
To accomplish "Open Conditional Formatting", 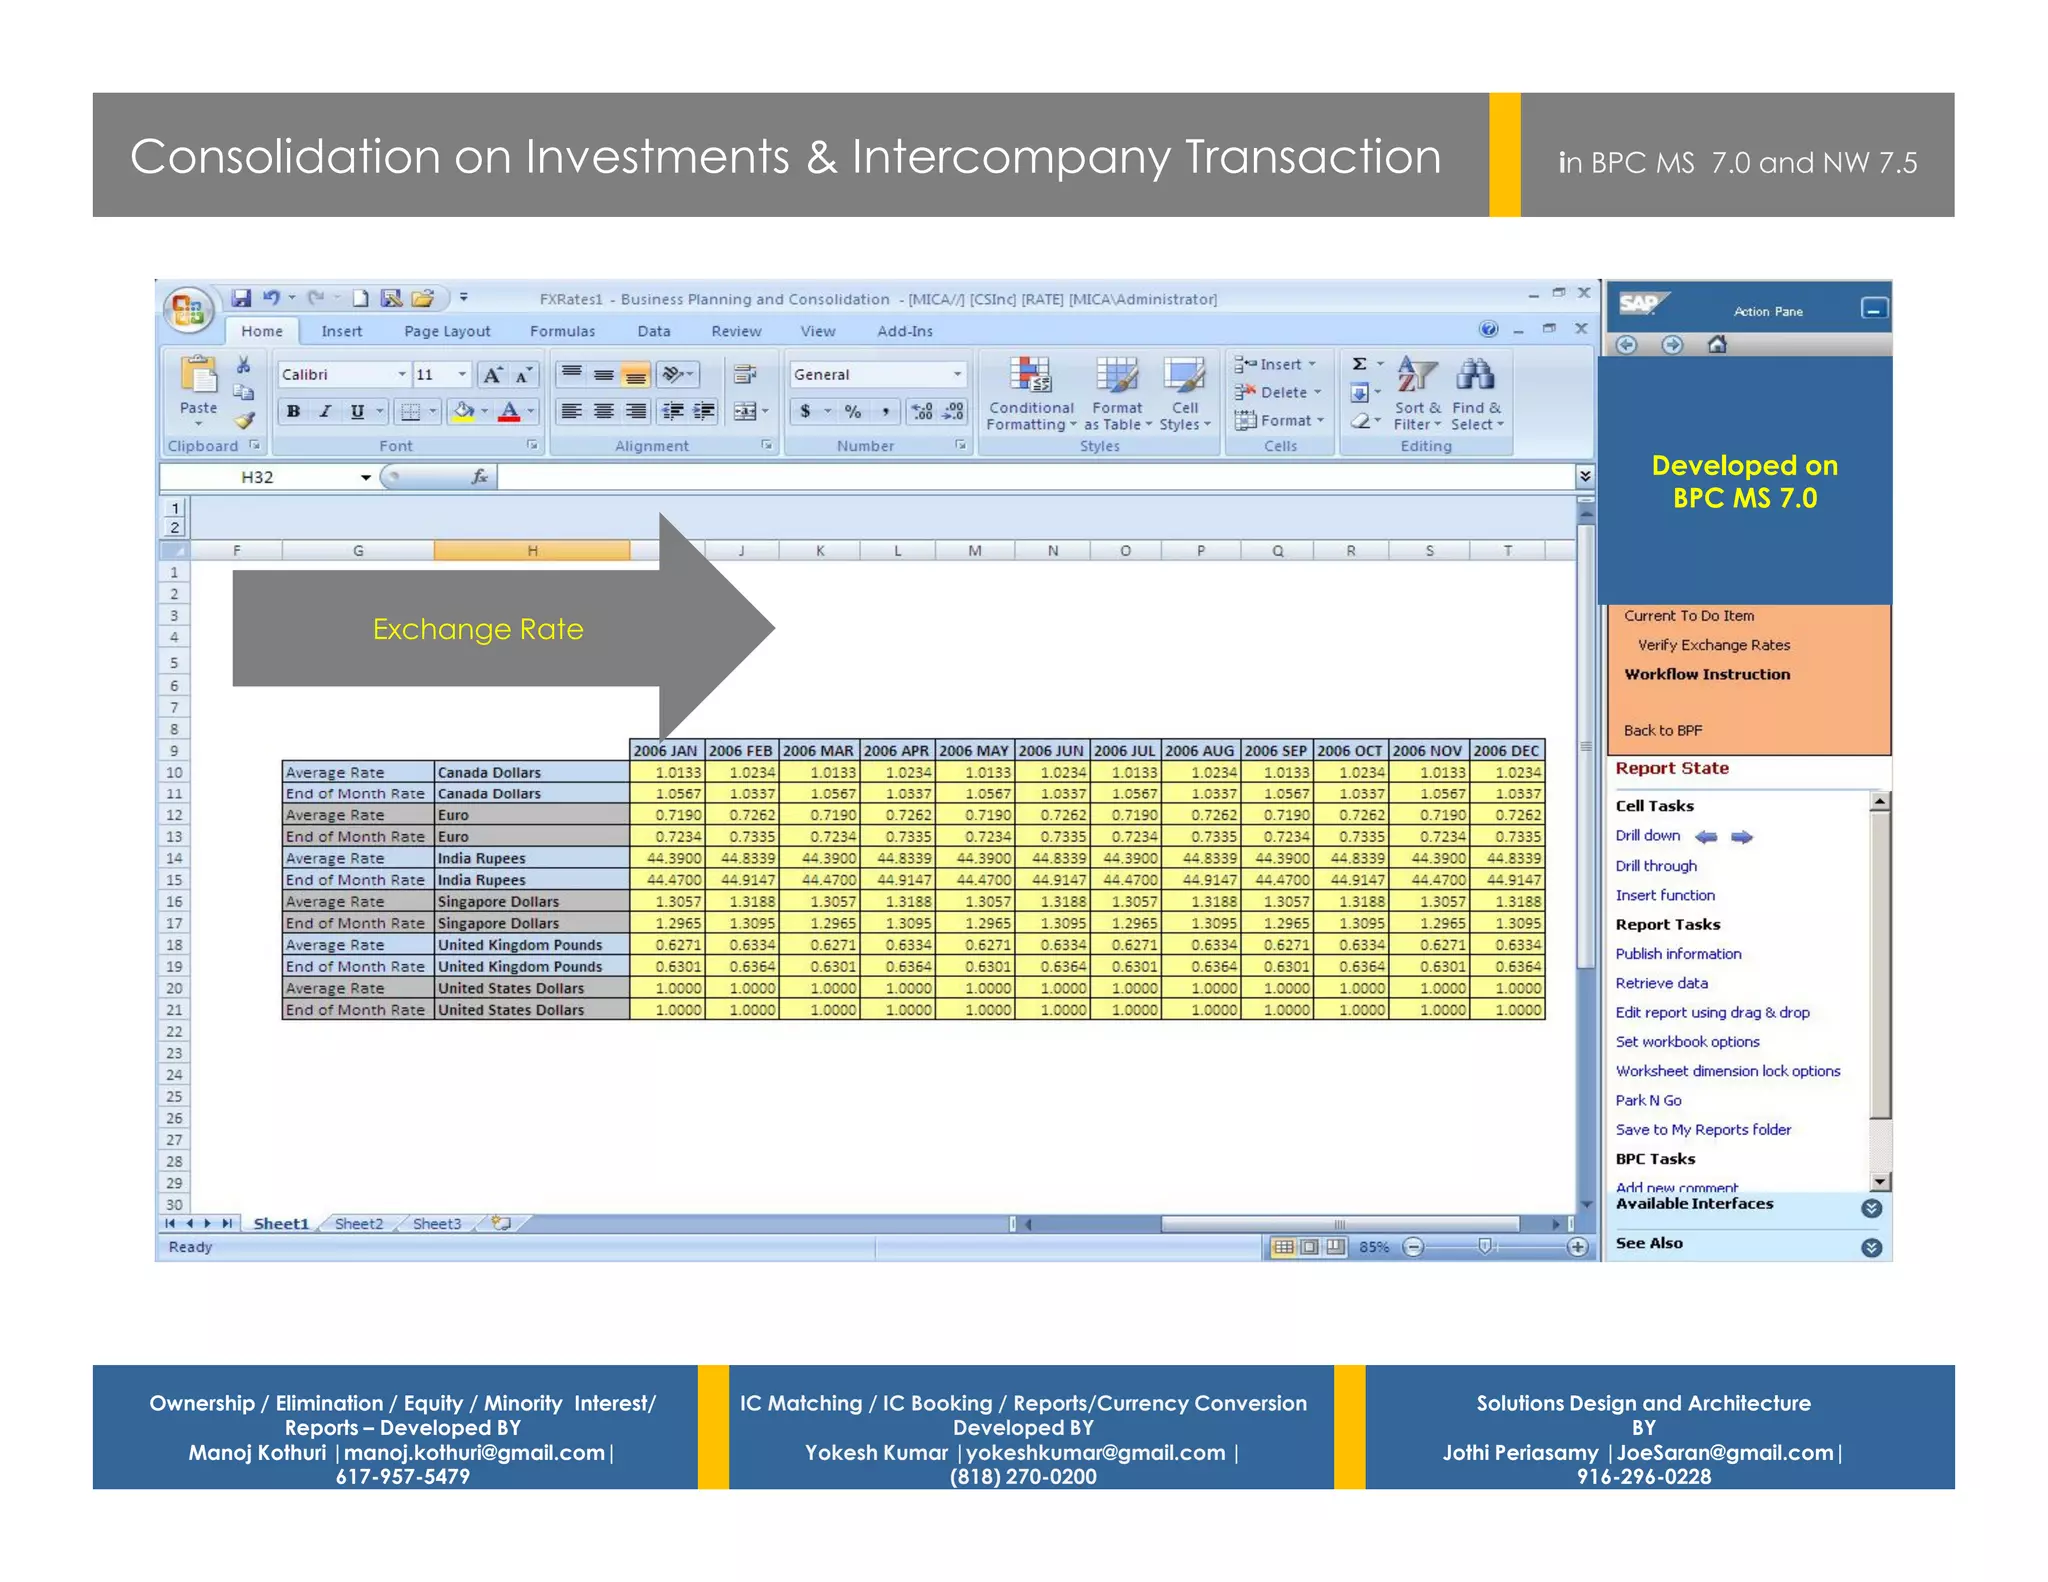I will click(x=1030, y=396).
